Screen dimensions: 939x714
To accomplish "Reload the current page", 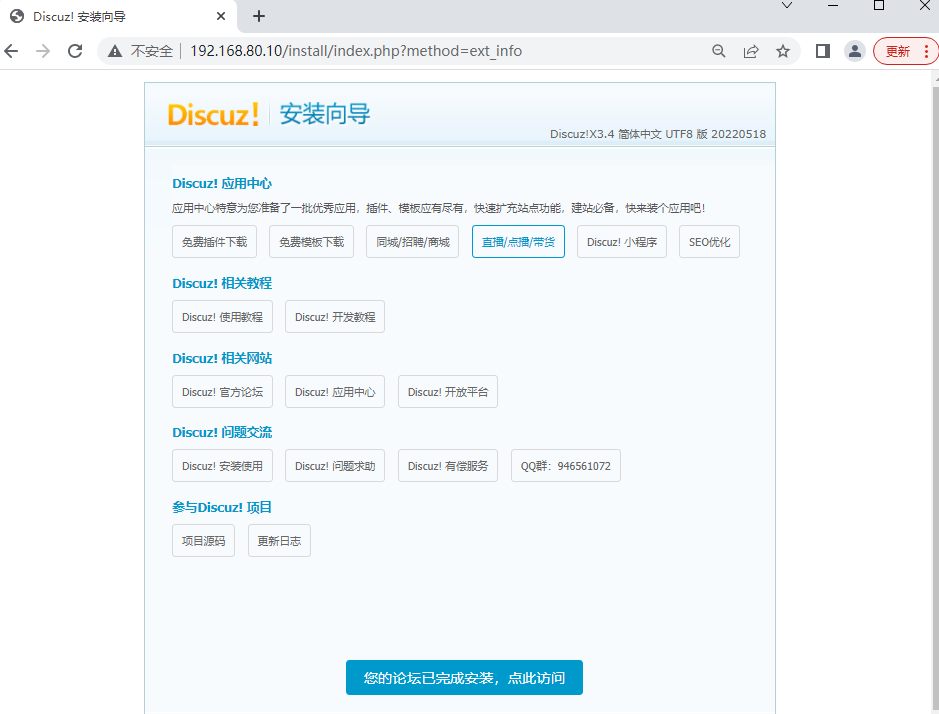I will click(75, 51).
